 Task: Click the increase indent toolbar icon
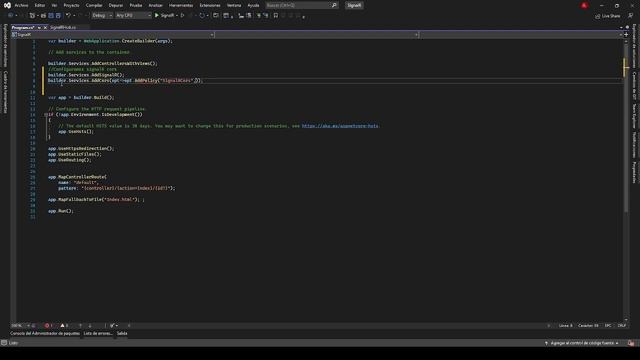pyautogui.click(x=249, y=16)
